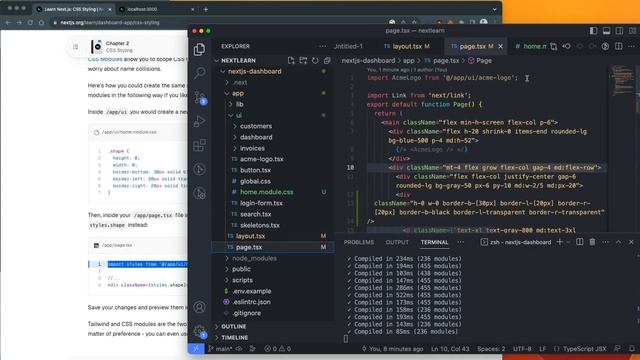Open new tab in browser window
The image size is (640, 360).
(206, 9)
